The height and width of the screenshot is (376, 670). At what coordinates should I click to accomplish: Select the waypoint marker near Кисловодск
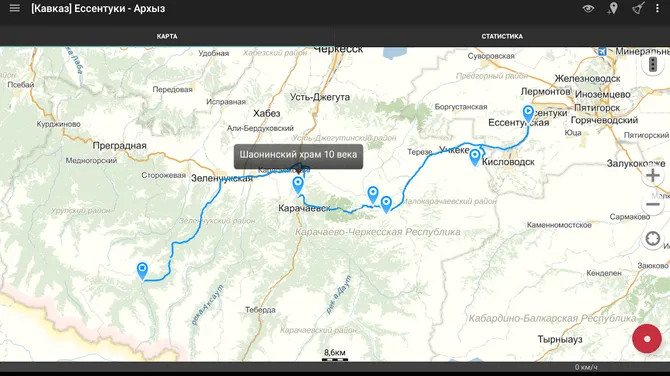475,157
